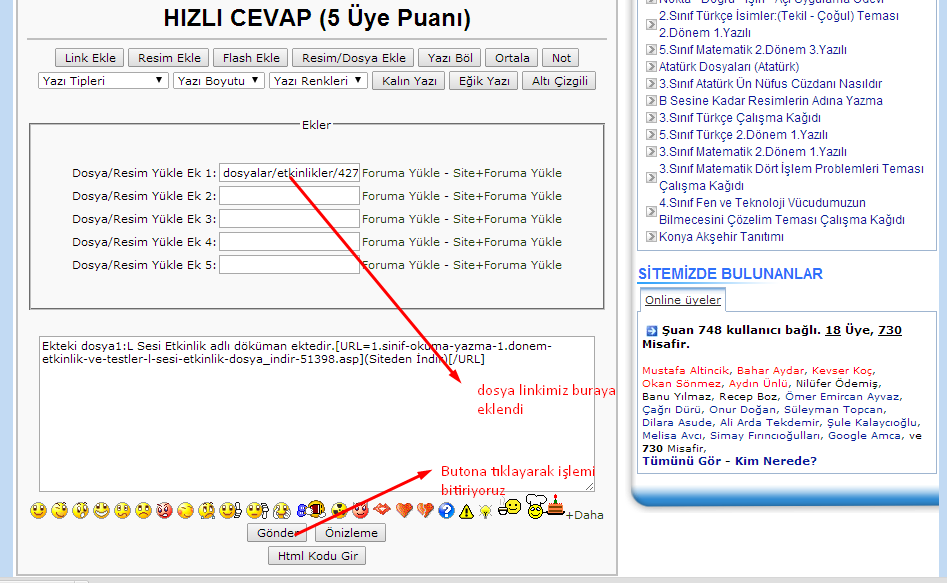Screen dimensions: 947x583
Task: Click the Ek 2 file upload field
Action: [x=289, y=196]
